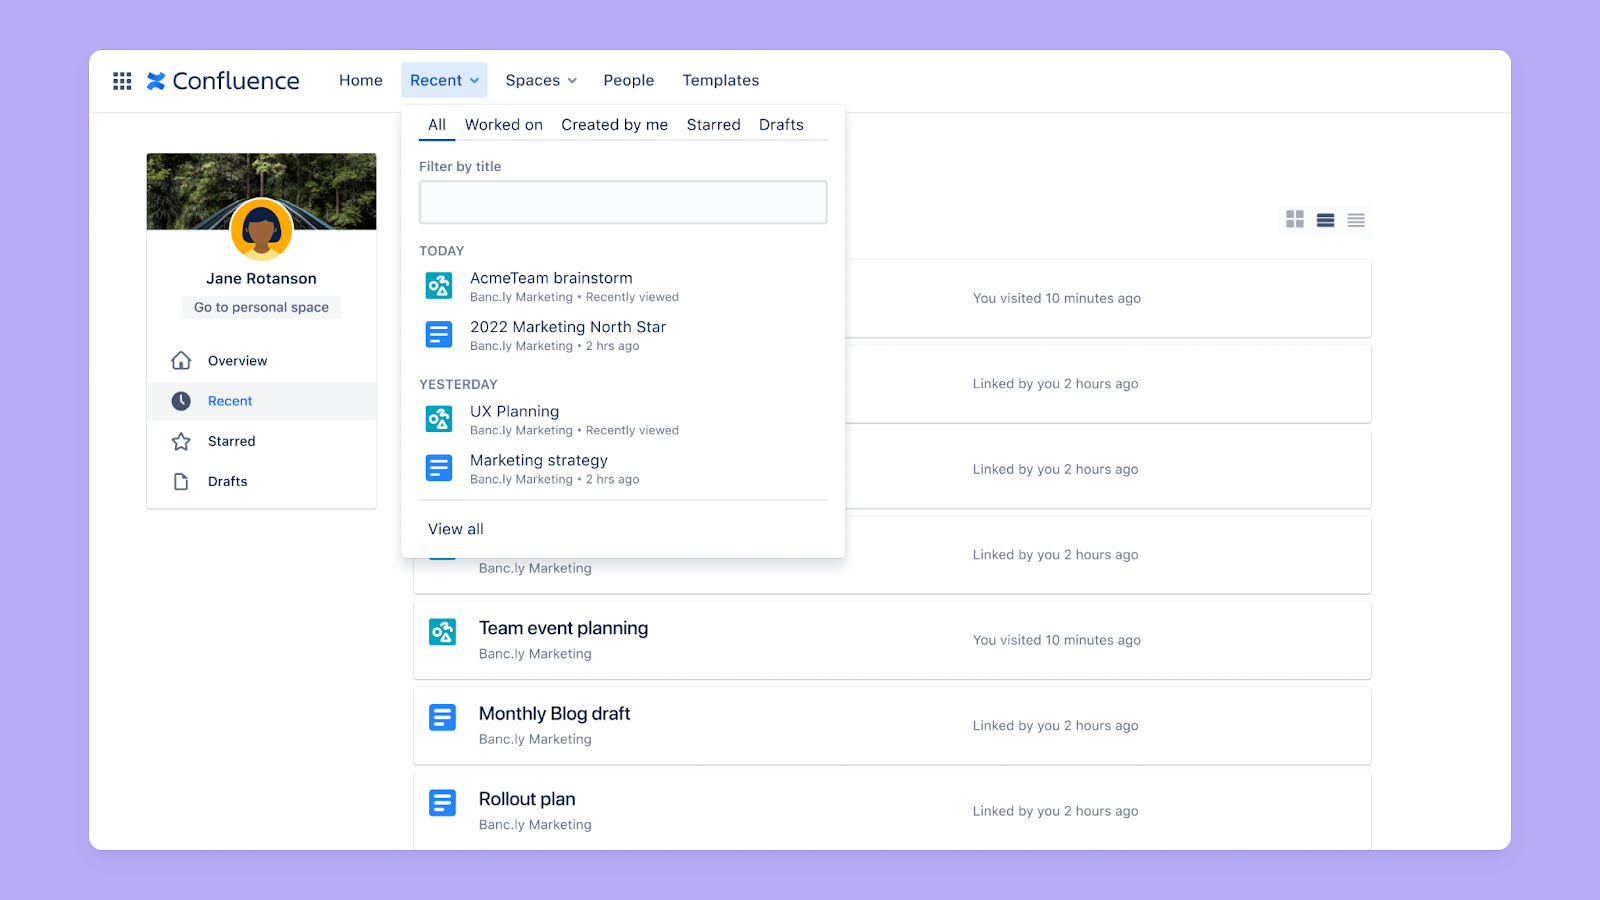Viewport: 1600px width, 900px height.
Task: Open the People menu
Action: point(628,80)
